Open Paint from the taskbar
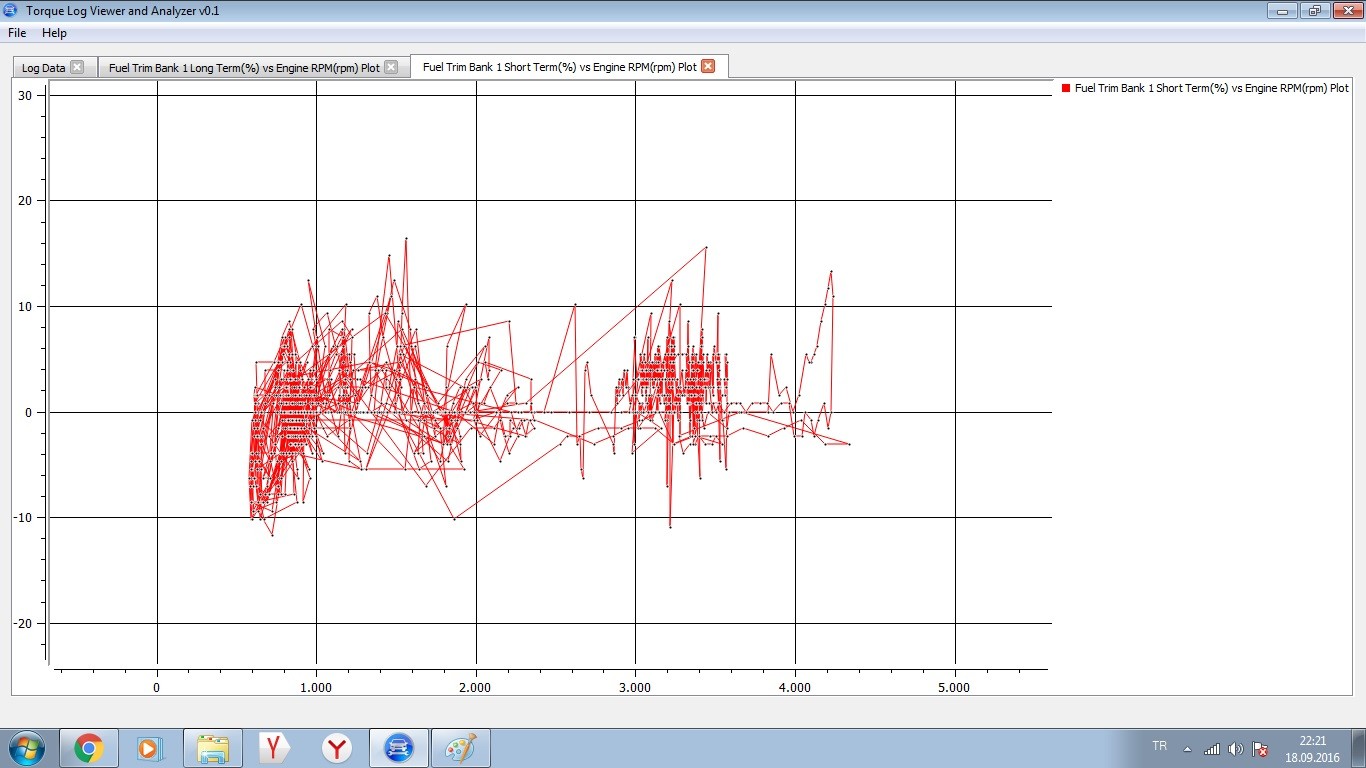 [461, 748]
